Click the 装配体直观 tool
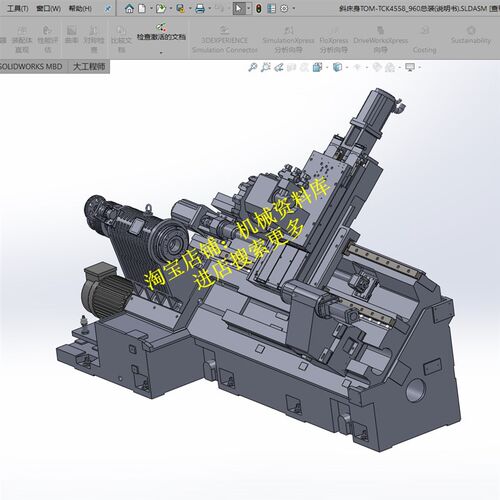The width and height of the screenshot is (500, 500). click(x=22, y=40)
